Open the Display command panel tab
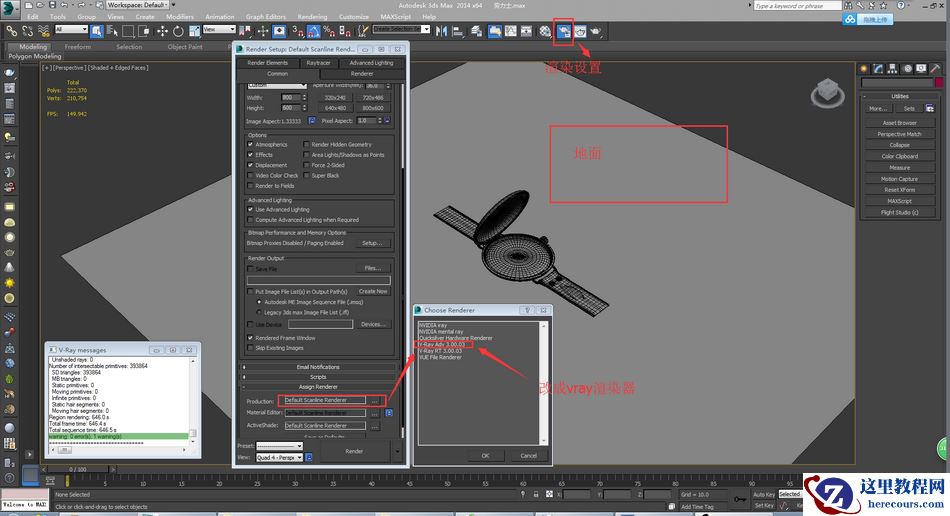This screenshot has height=516, width=950. point(922,68)
